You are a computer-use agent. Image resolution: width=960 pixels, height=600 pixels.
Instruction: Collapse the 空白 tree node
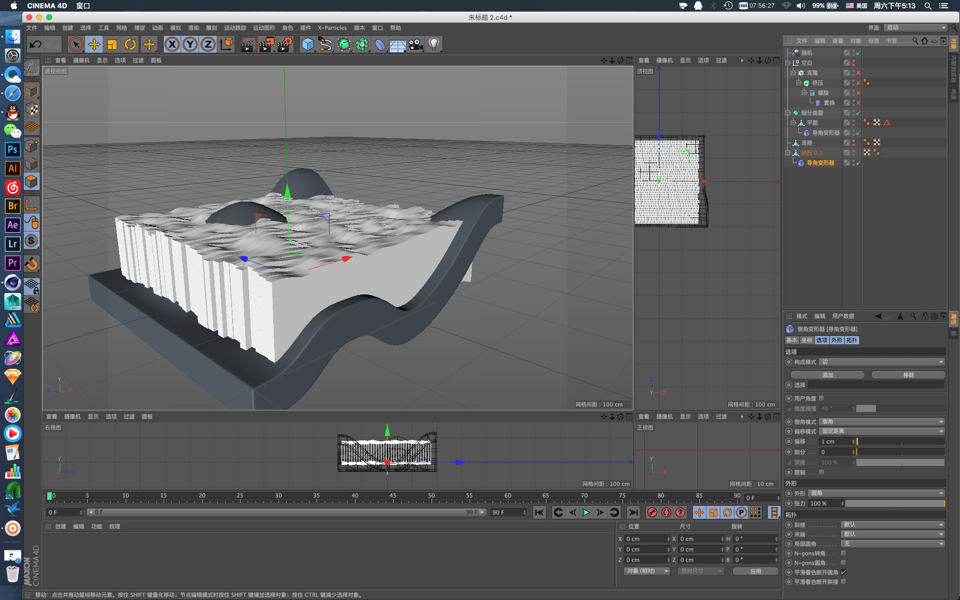click(x=788, y=62)
